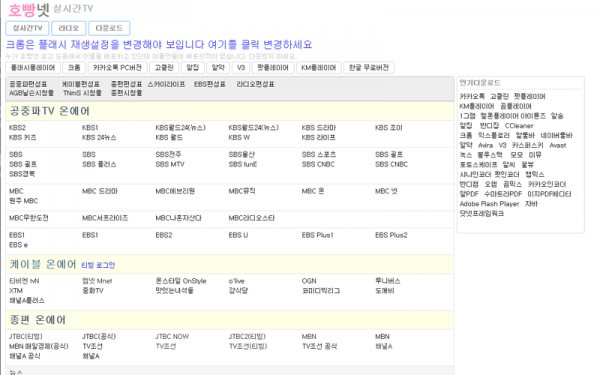Open the JTBC NOW channel

(x=172, y=337)
